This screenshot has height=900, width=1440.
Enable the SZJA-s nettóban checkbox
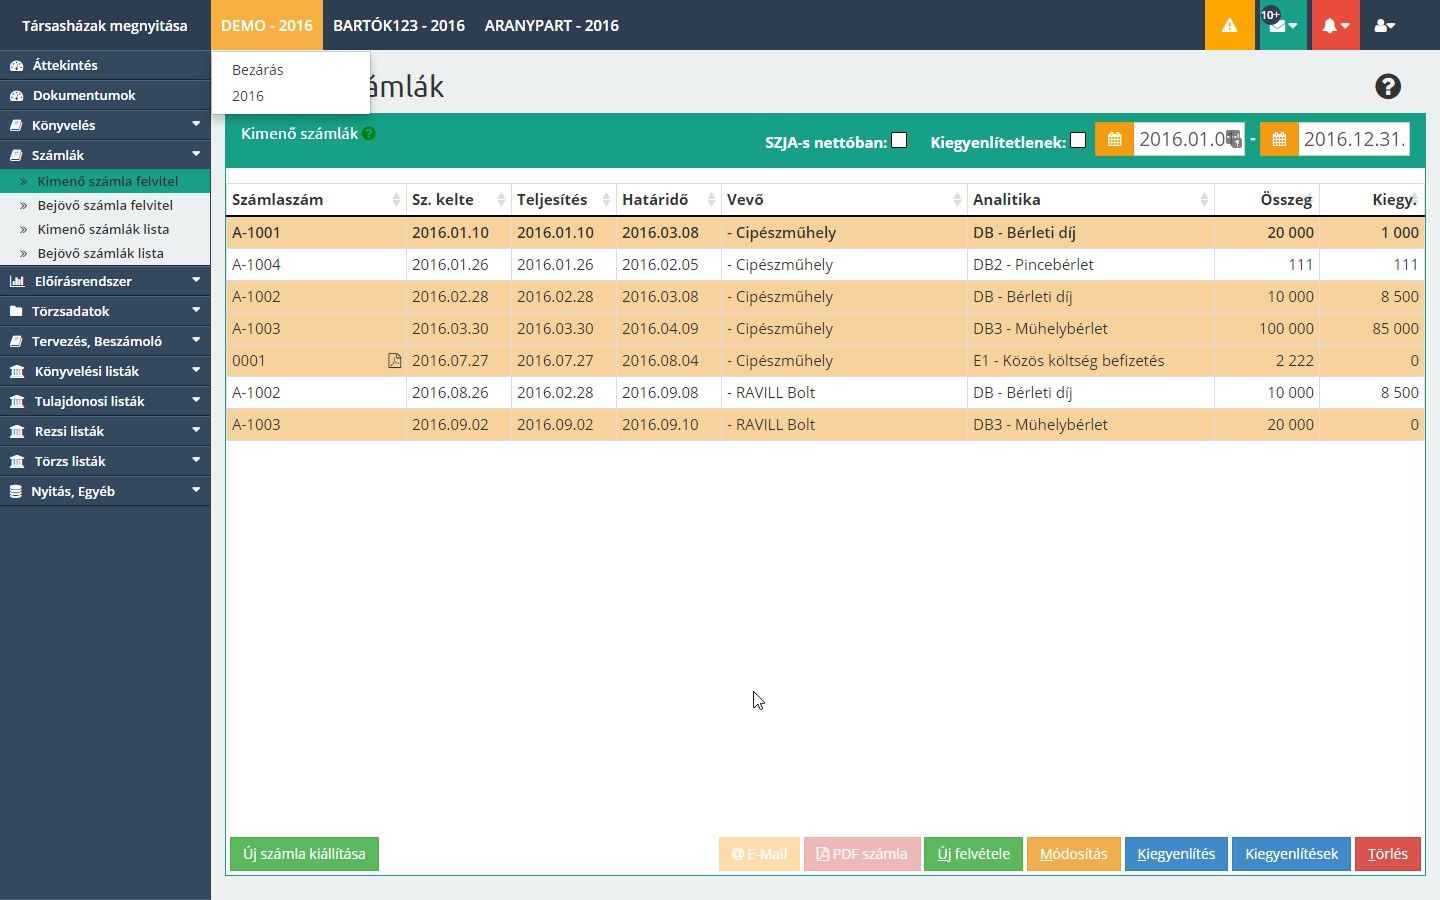point(899,141)
